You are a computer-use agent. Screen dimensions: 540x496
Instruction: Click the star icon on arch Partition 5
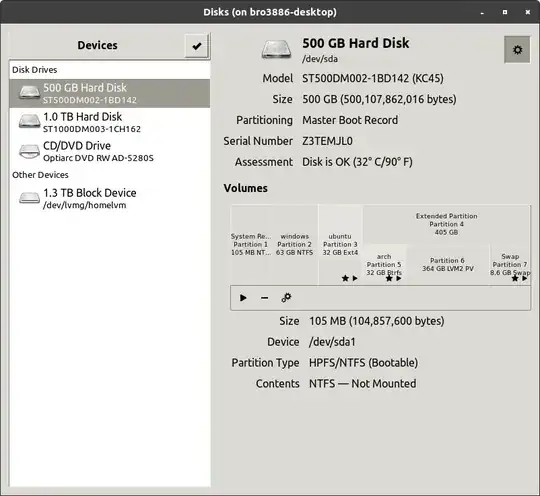(389, 278)
